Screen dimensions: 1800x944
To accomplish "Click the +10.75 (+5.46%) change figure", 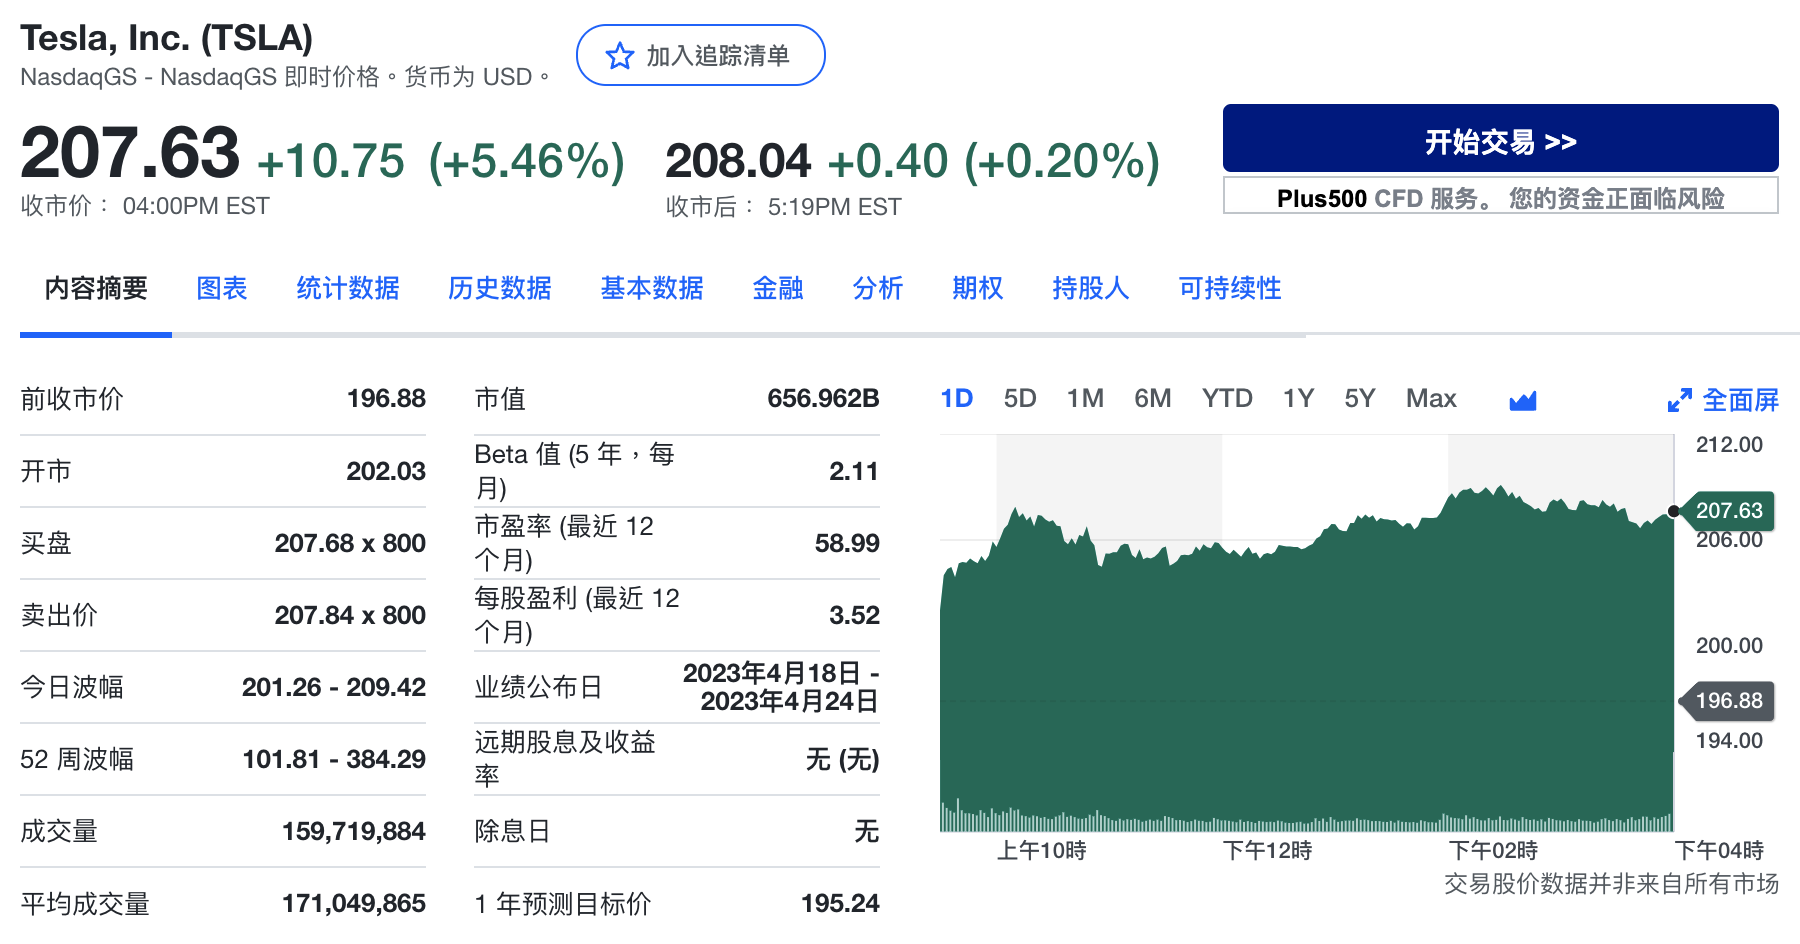I will 441,162.
